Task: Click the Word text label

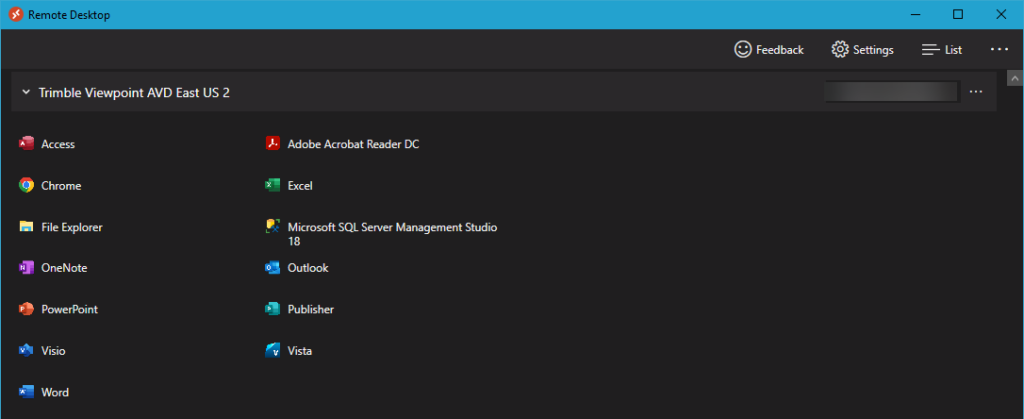Action: (x=56, y=393)
